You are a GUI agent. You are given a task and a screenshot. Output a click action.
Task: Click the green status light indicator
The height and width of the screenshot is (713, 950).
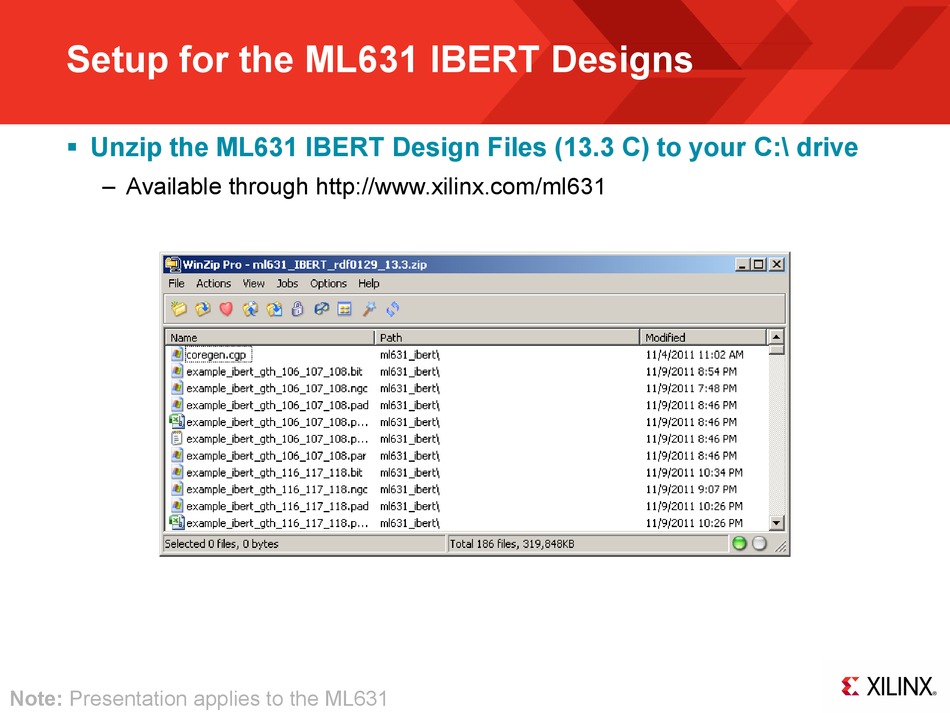739,544
